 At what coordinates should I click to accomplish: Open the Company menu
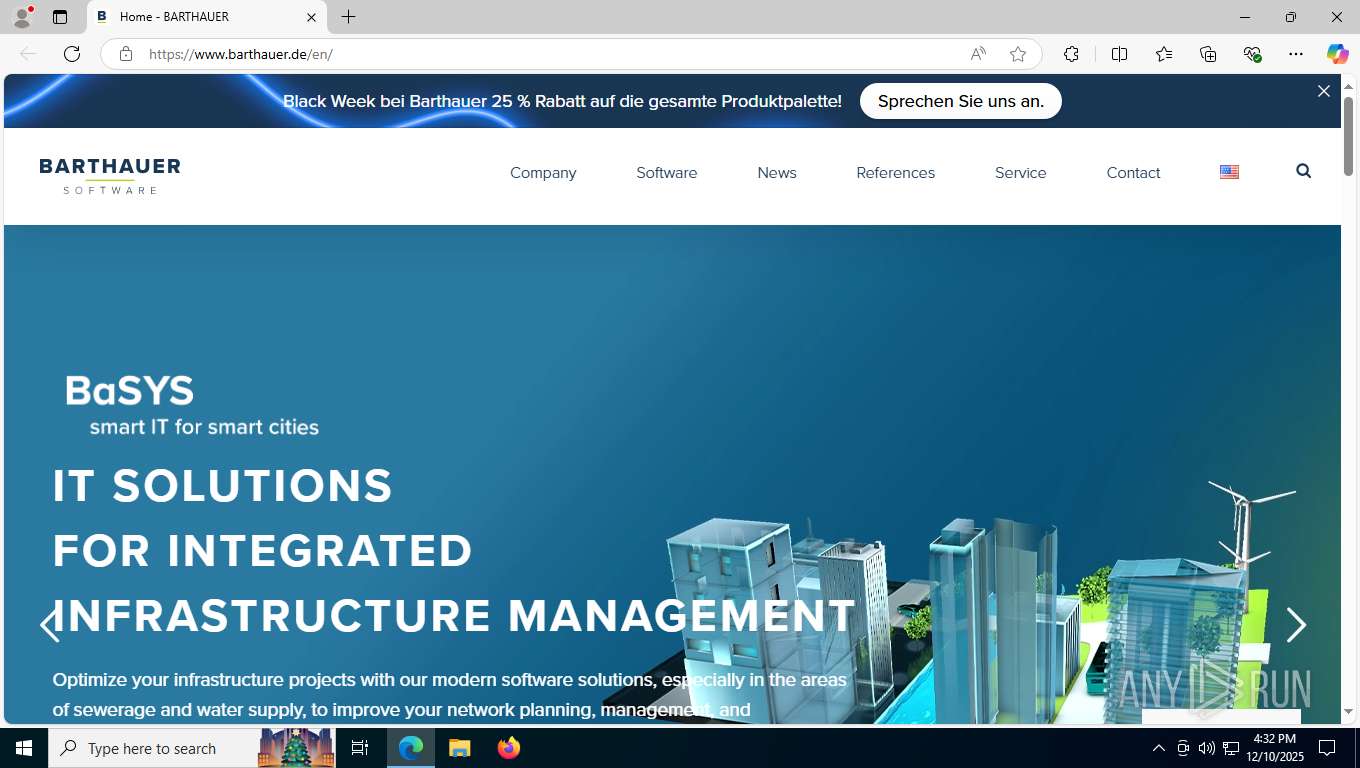point(543,173)
